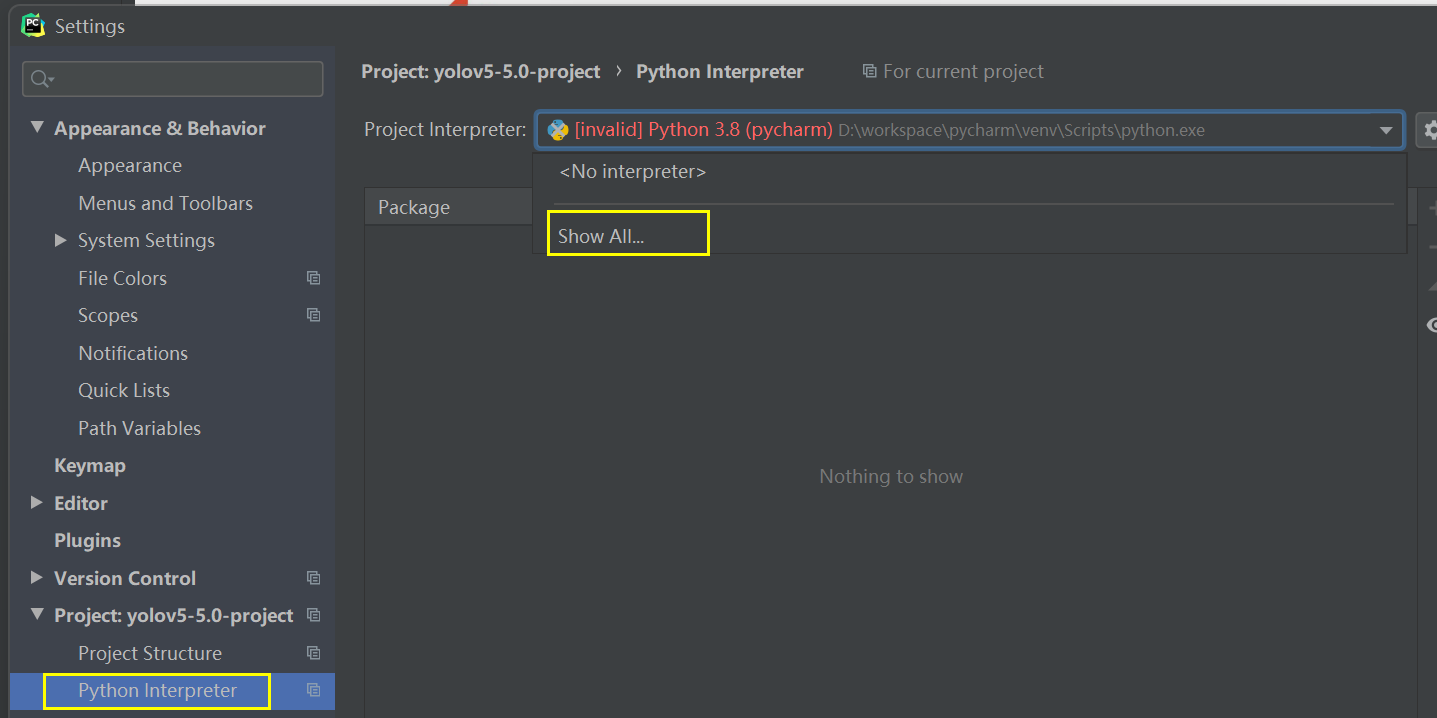Click the Project: yolov5-5.0-project breadcrumb

481,72
